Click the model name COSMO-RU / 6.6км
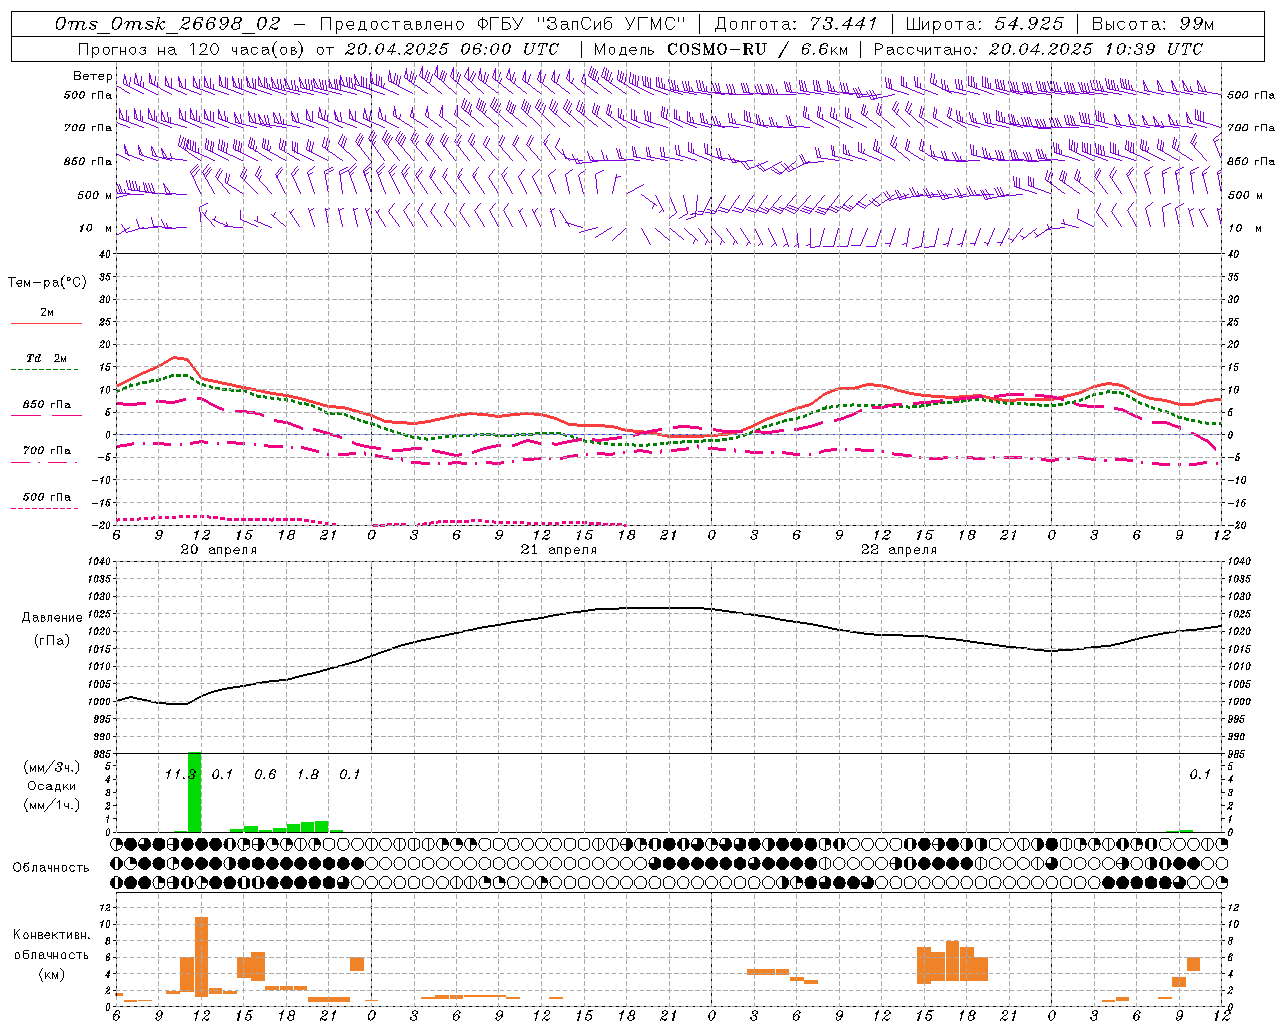This screenshot has height=1024, width=1280. [757, 49]
